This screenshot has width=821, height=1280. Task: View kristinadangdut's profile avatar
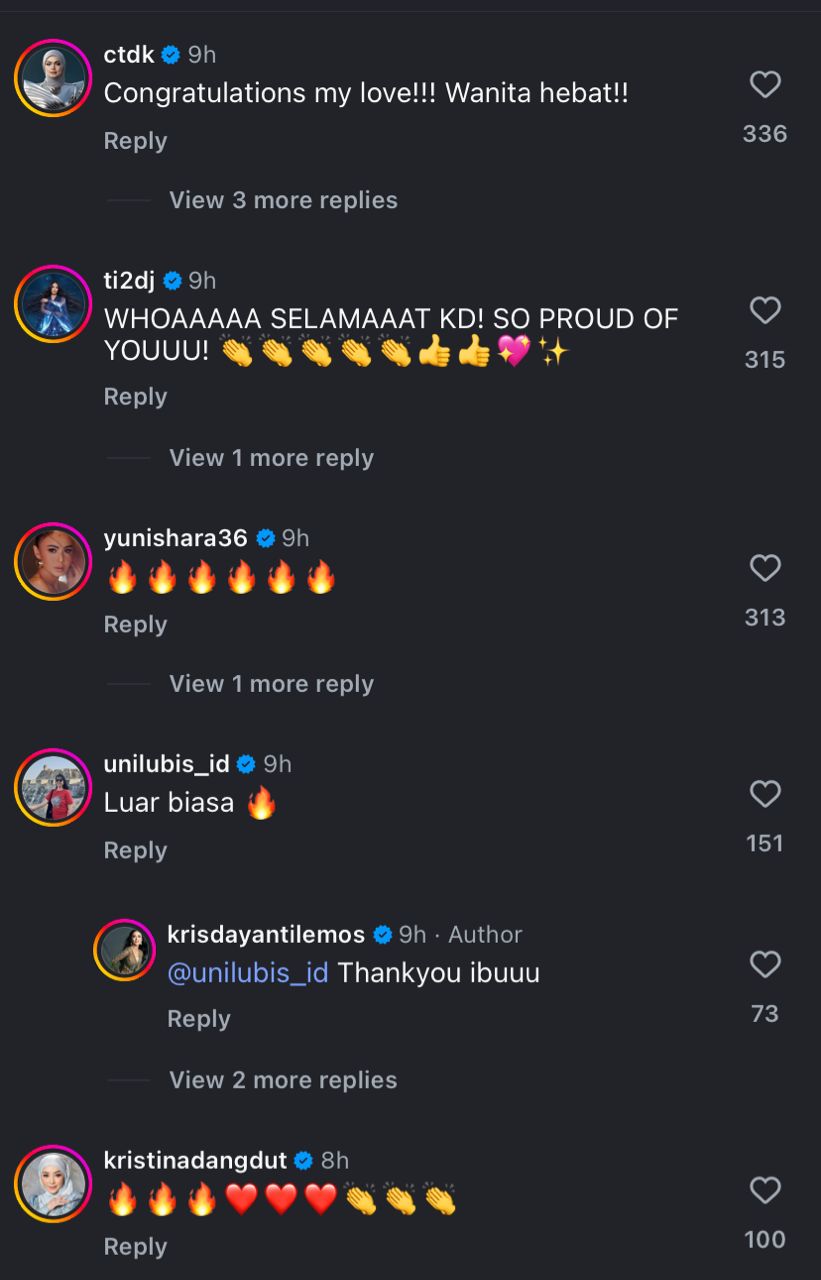pyautogui.click(x=53, y=1183)
